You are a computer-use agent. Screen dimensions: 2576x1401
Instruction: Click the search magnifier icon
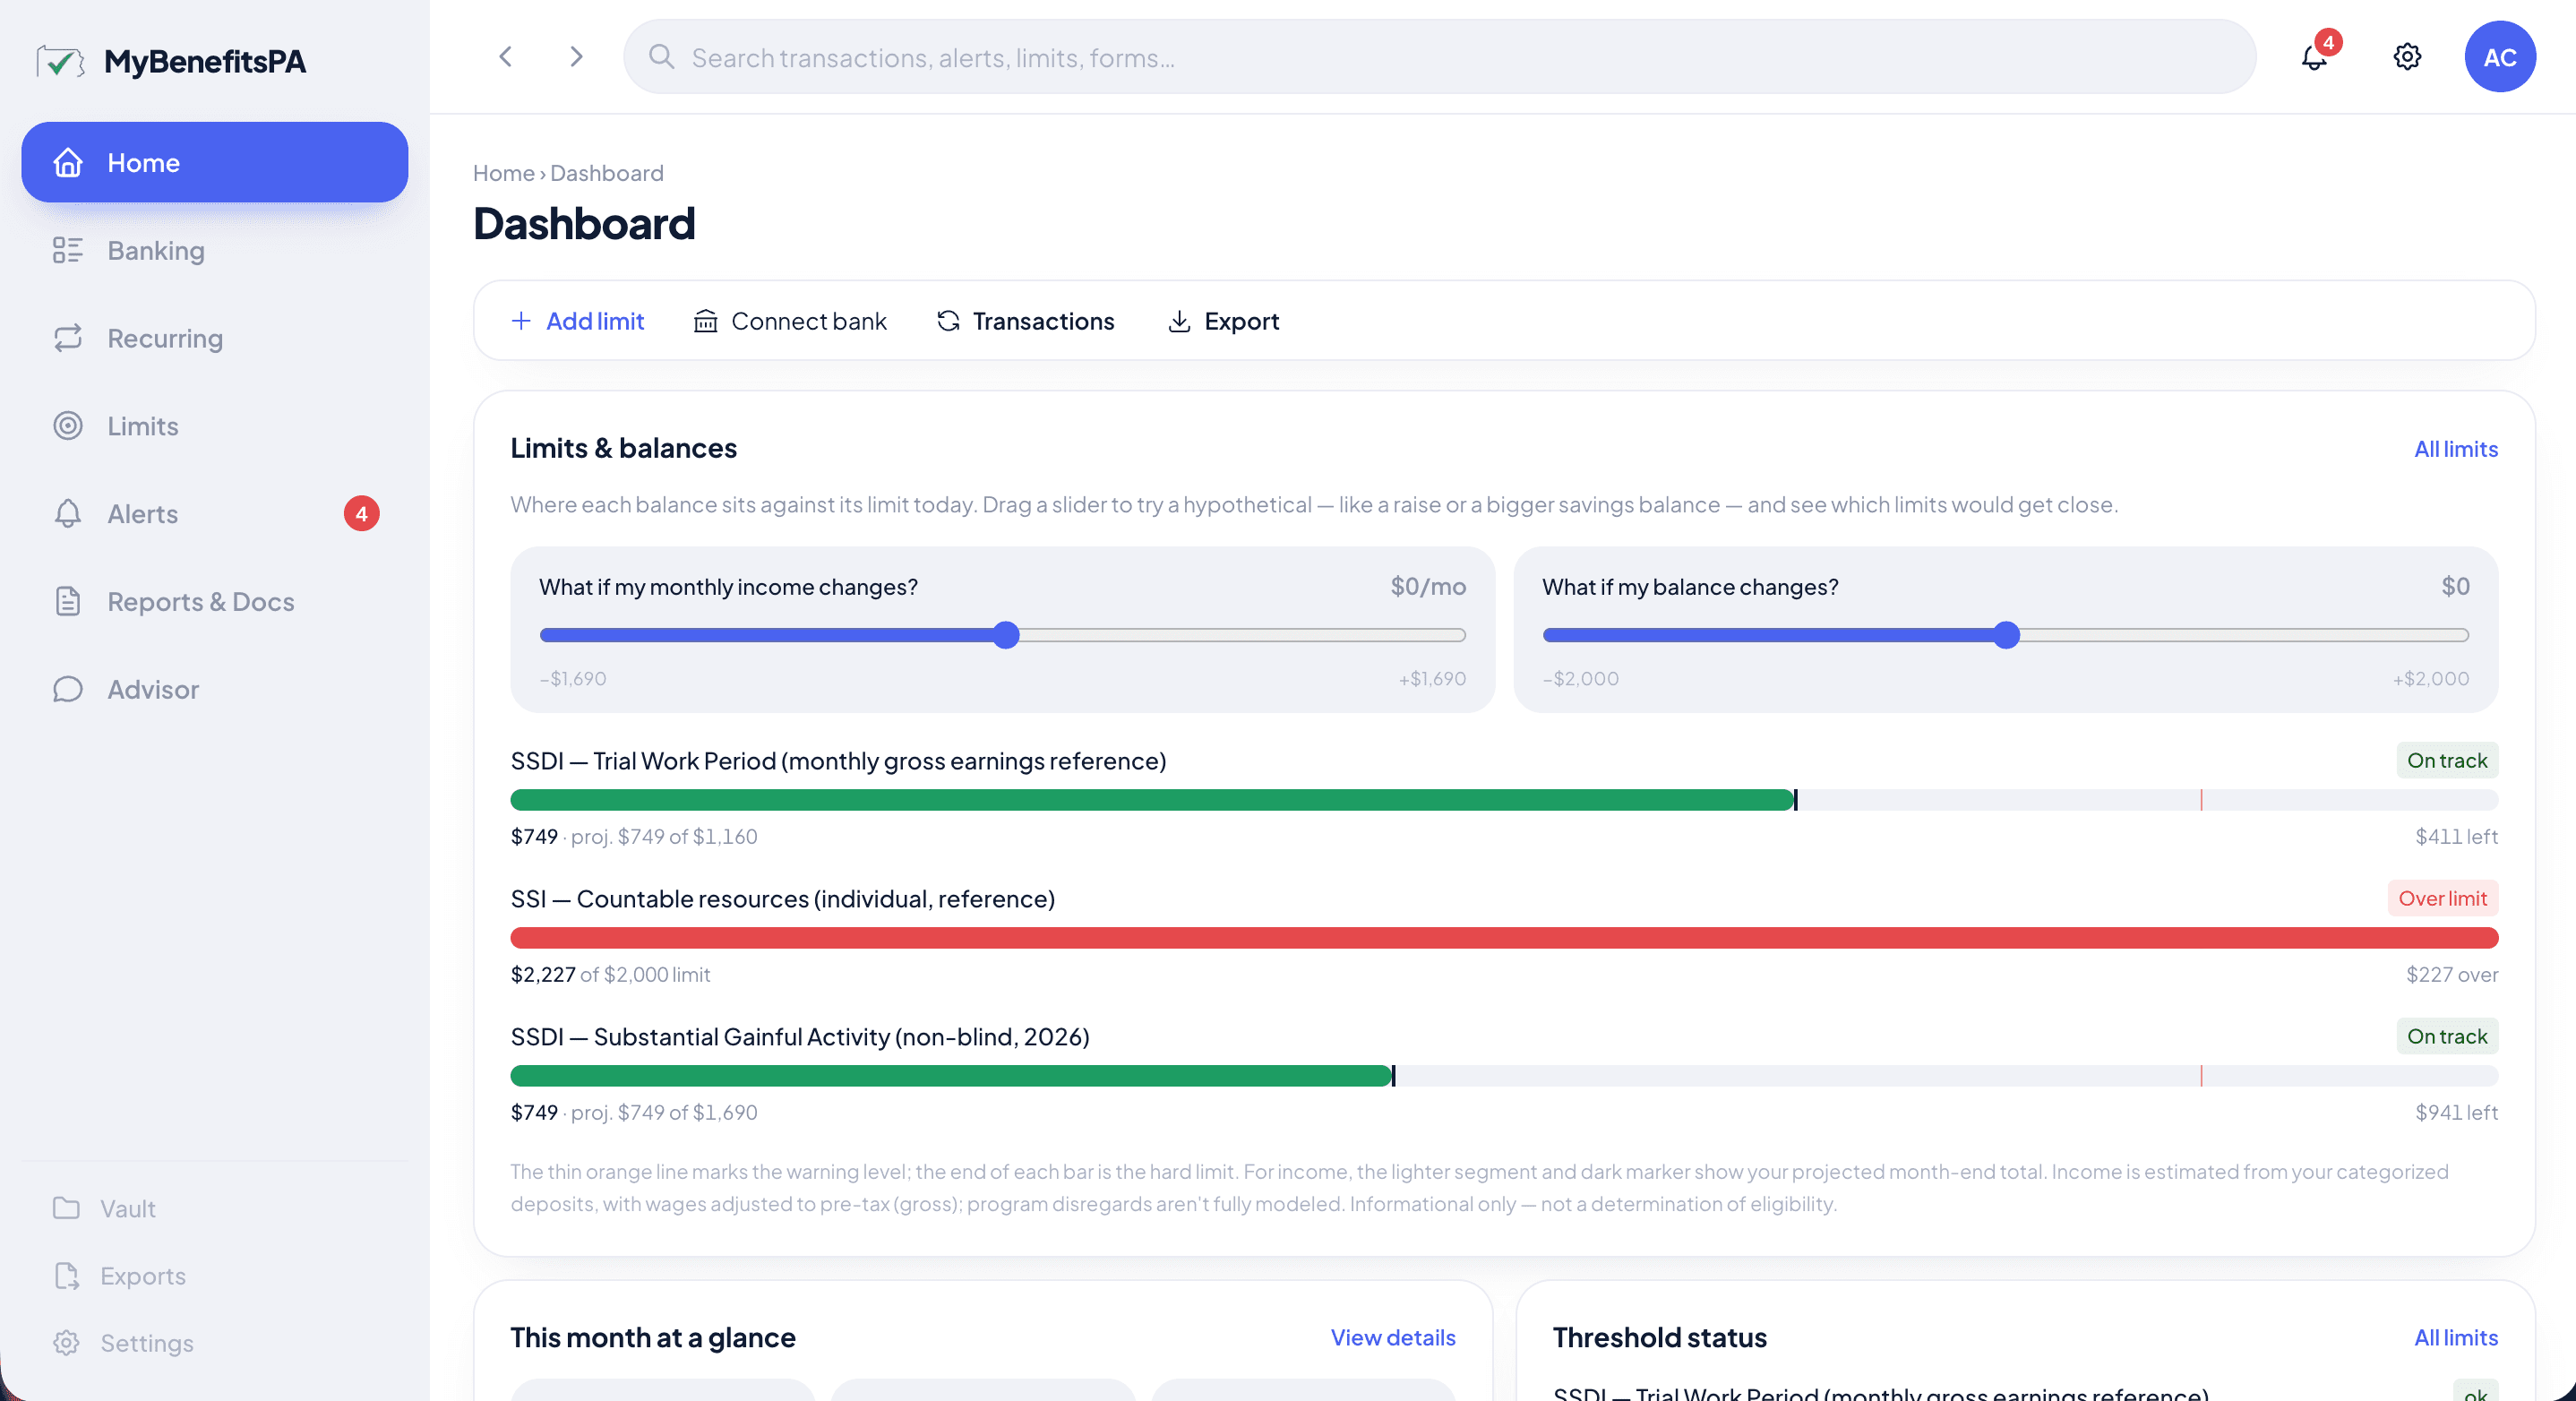click(x=661, y=57)
